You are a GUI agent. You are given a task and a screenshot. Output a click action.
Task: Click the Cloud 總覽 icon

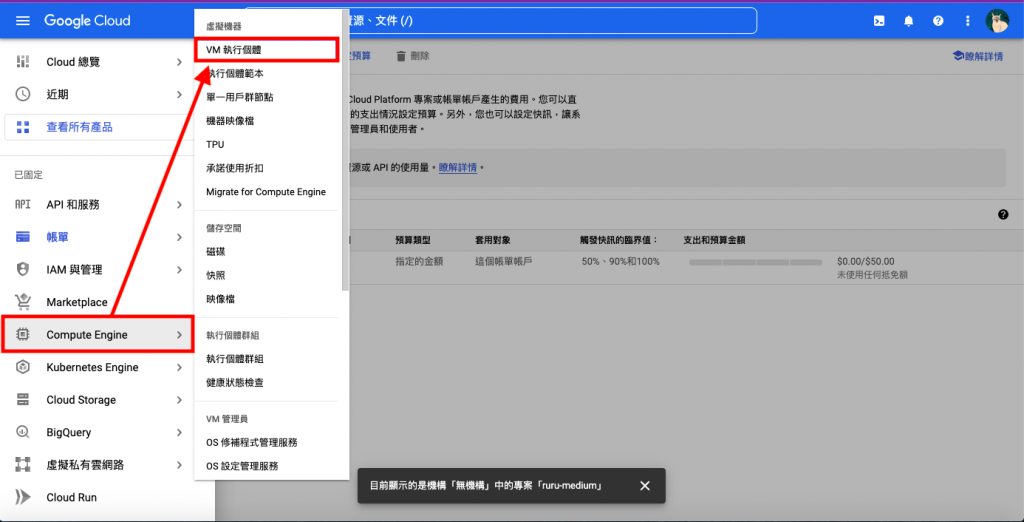point(23,62)
